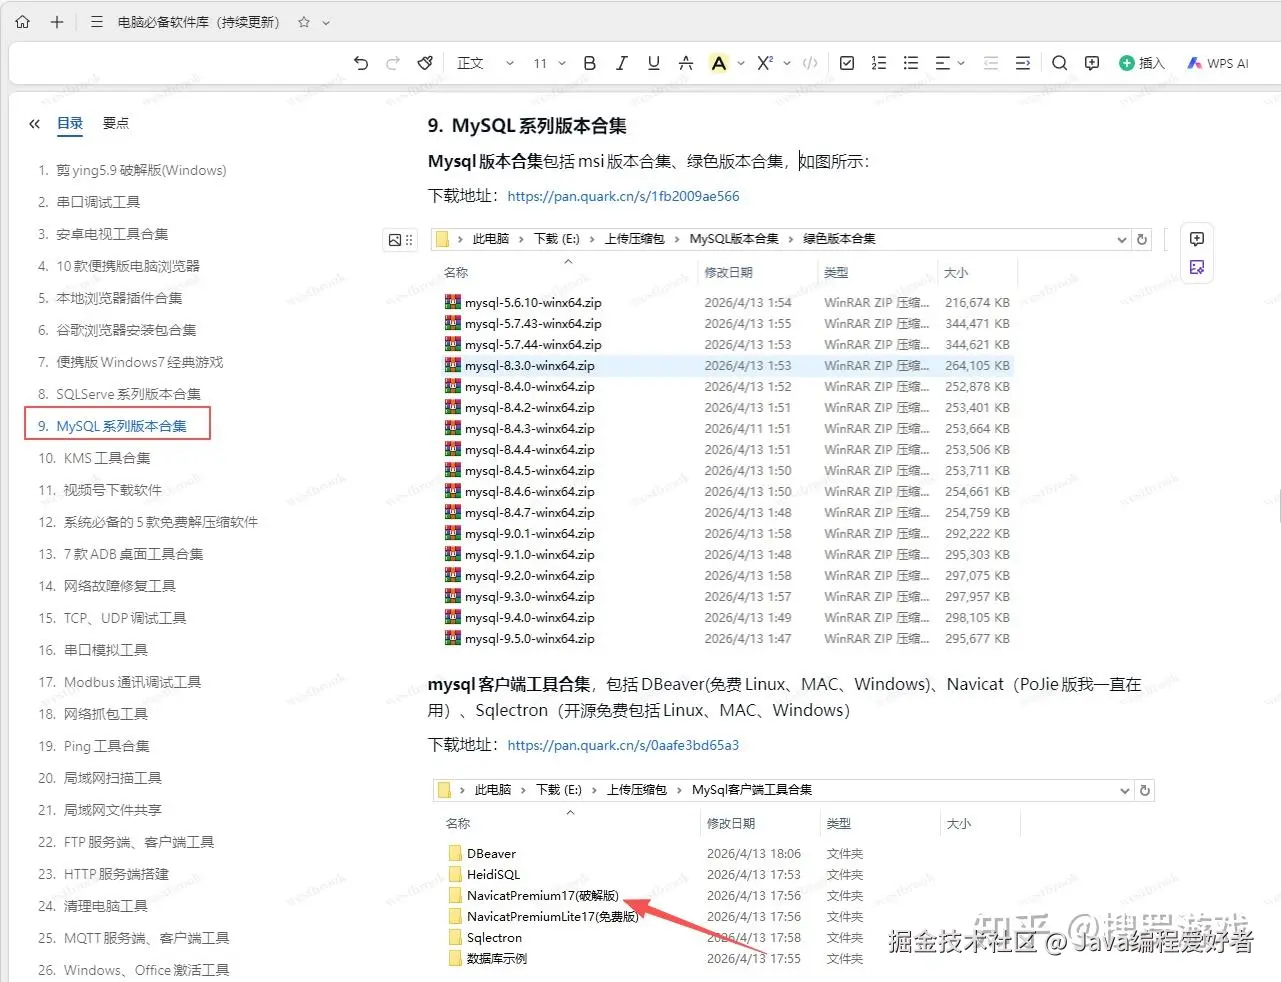Select the Format Painter brush icon
The height and width of the screenshot is (982, 1281).
pyautogui.click(x=425, y=63)
